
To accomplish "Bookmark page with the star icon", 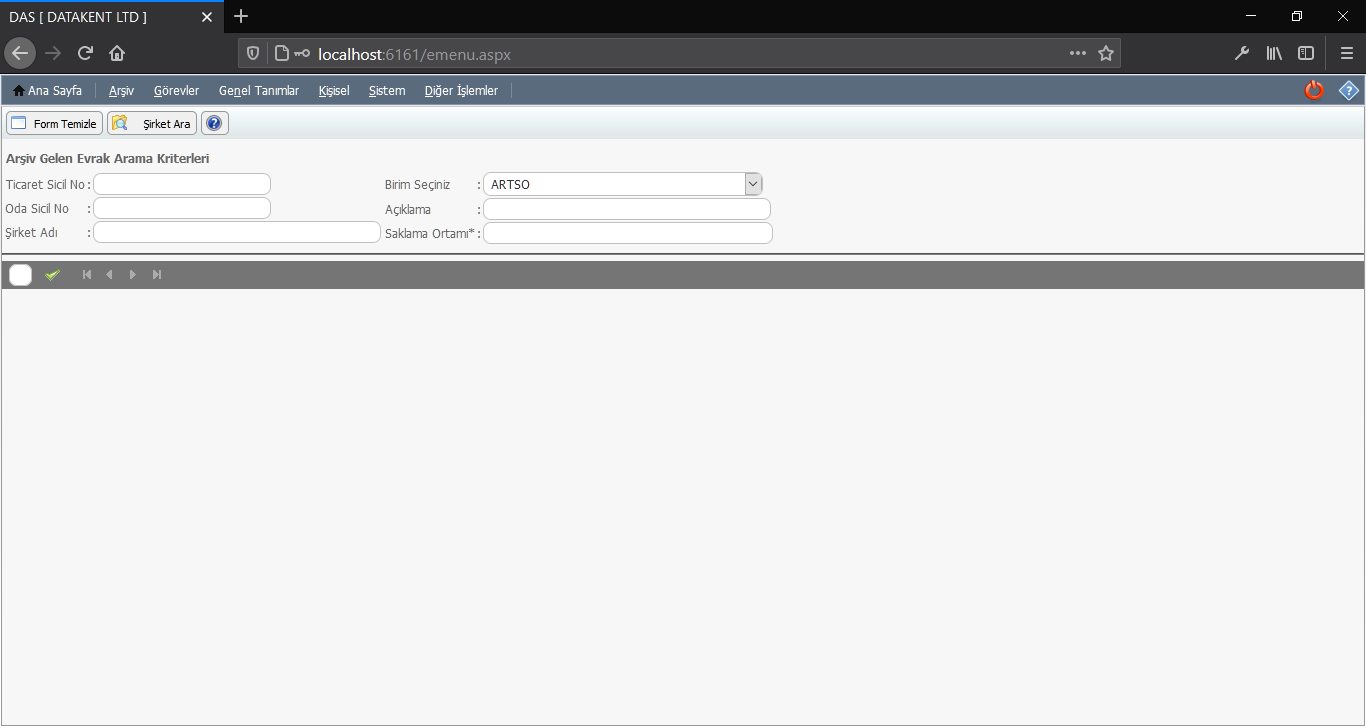I will pos(1106,54).
